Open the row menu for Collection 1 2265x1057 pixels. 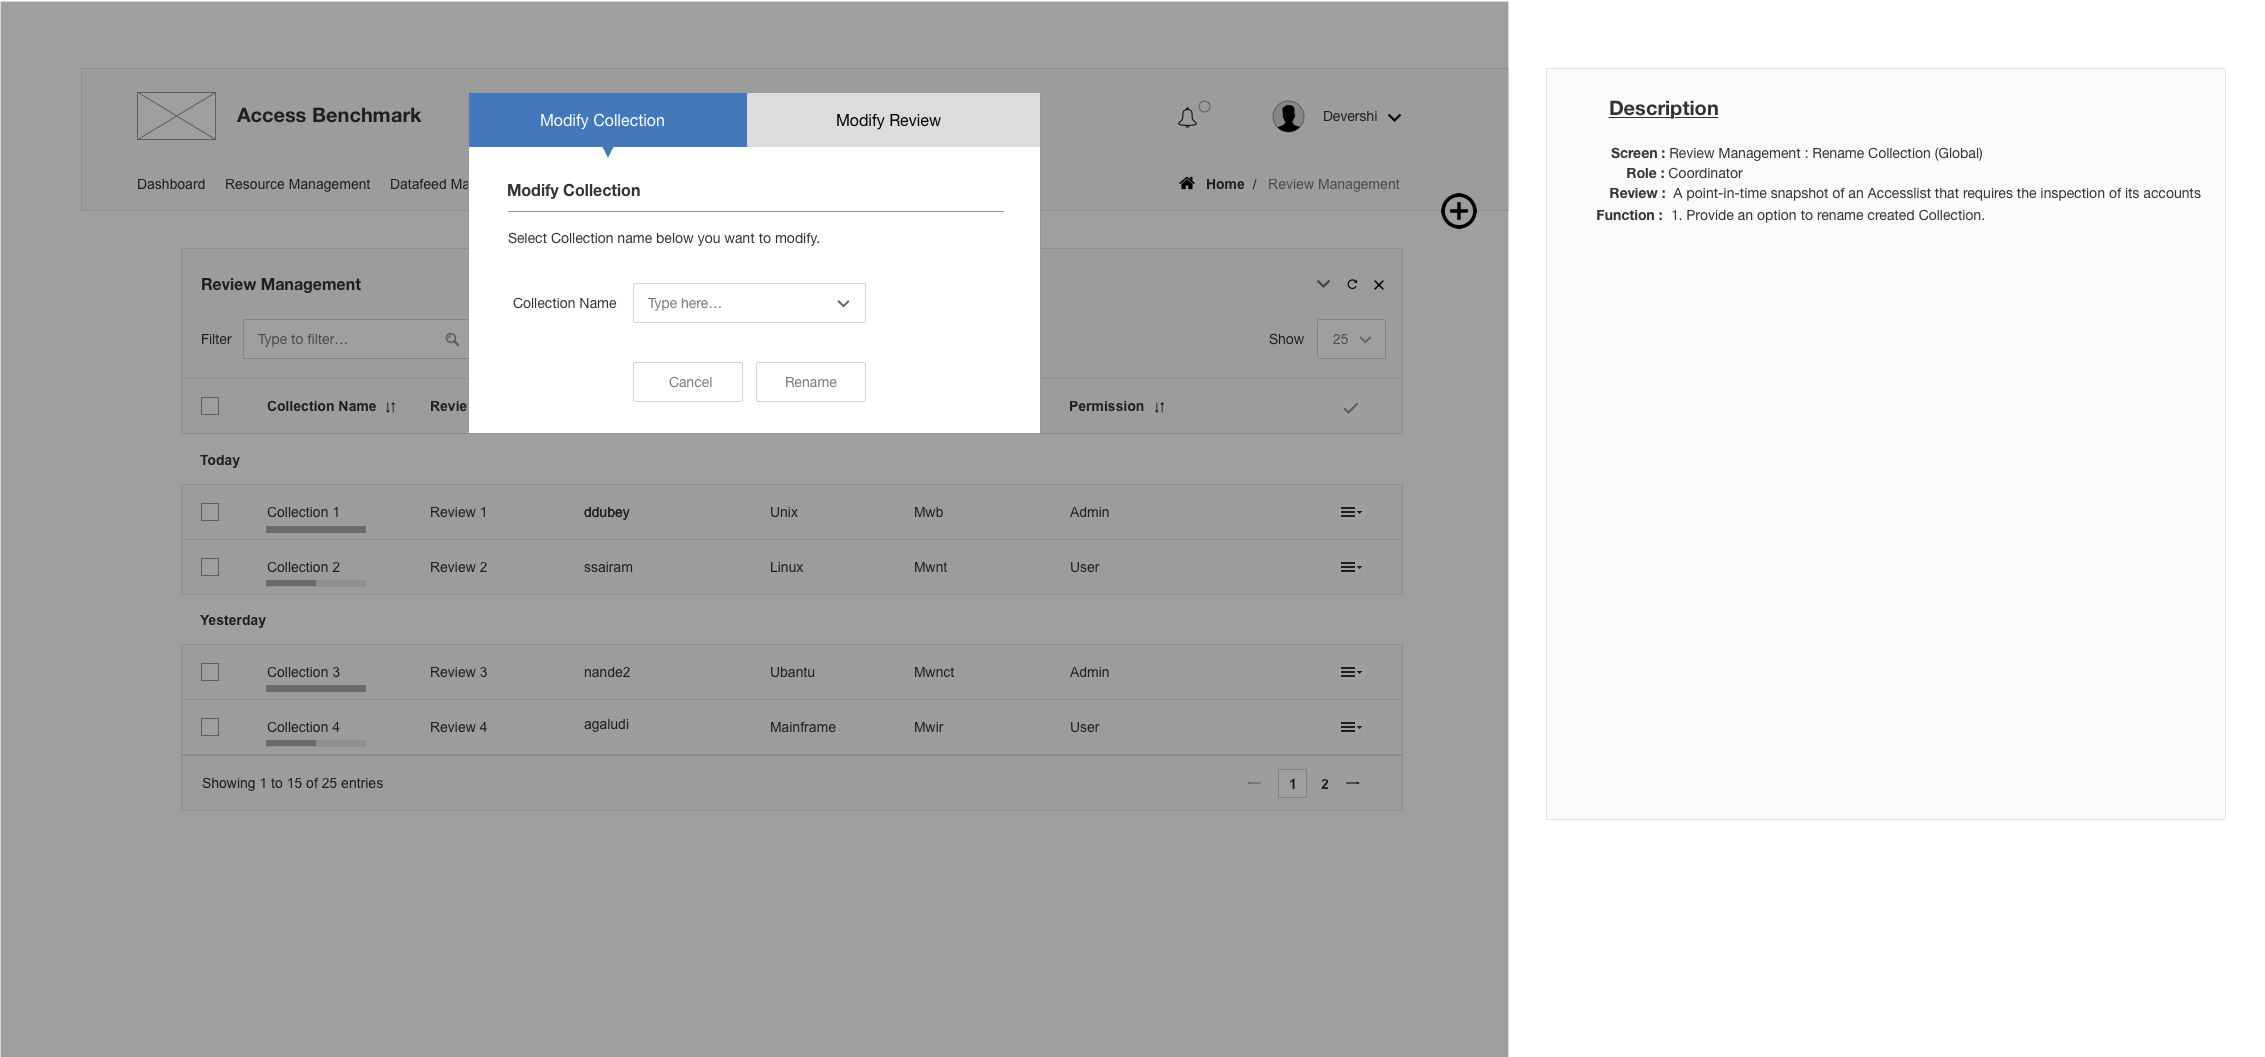(1351, 512)
